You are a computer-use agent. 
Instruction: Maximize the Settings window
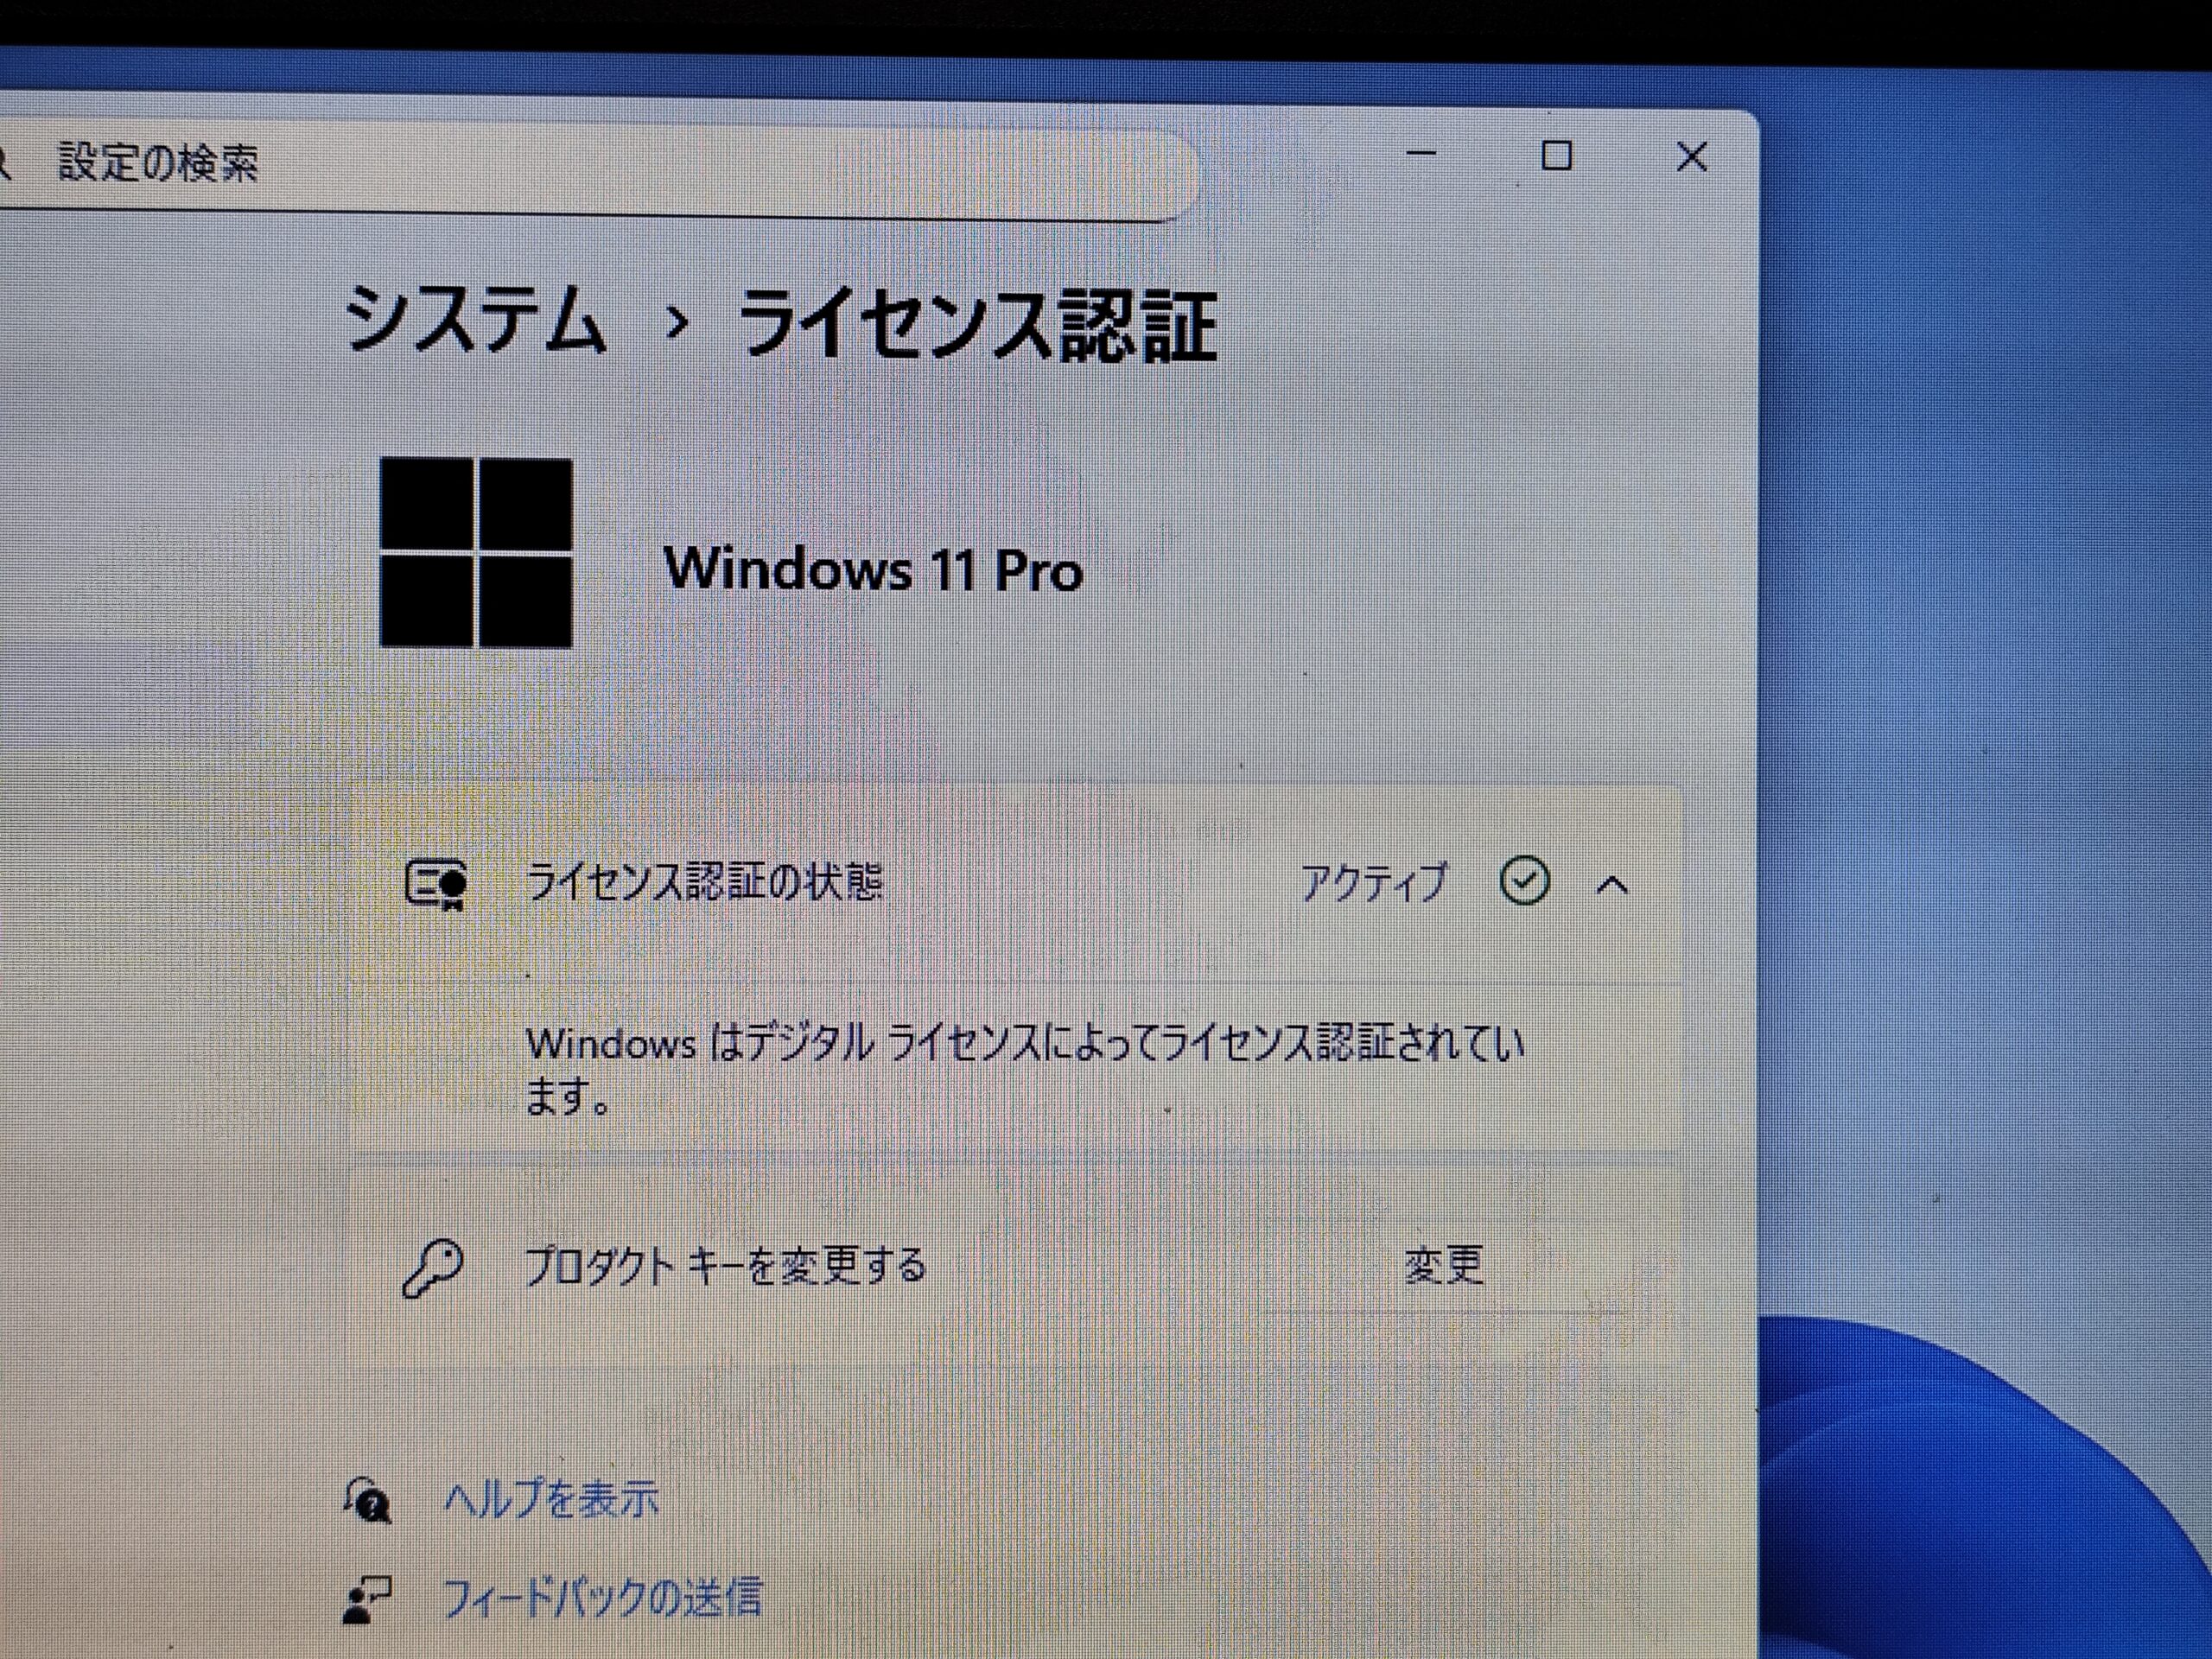pos(1556,156)
